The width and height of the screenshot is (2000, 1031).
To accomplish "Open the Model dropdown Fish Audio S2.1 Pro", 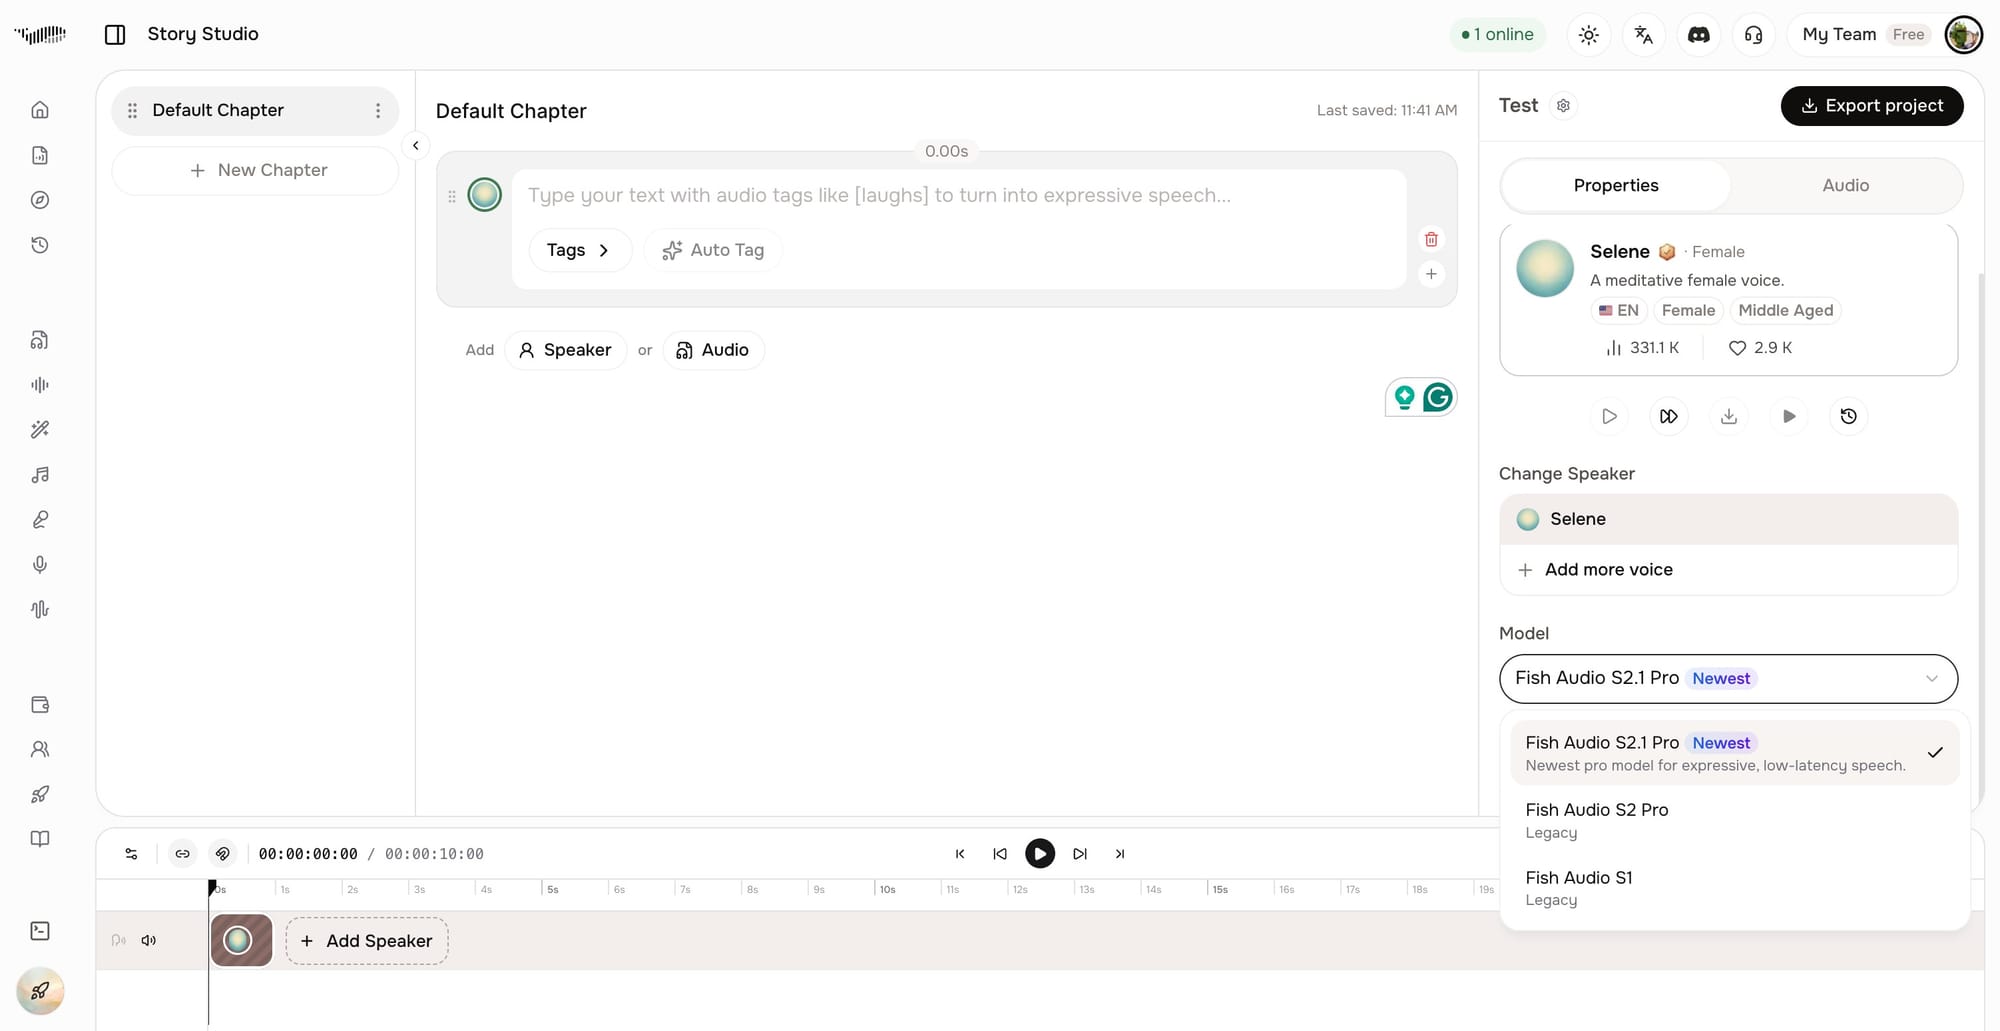I will coord(1728,679).
